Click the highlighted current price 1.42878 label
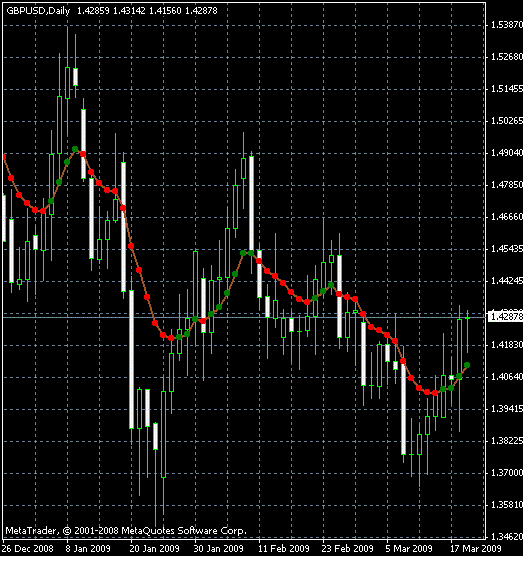Image resolution: width=523 pixels, height=566 pixels. pos(505,317)
